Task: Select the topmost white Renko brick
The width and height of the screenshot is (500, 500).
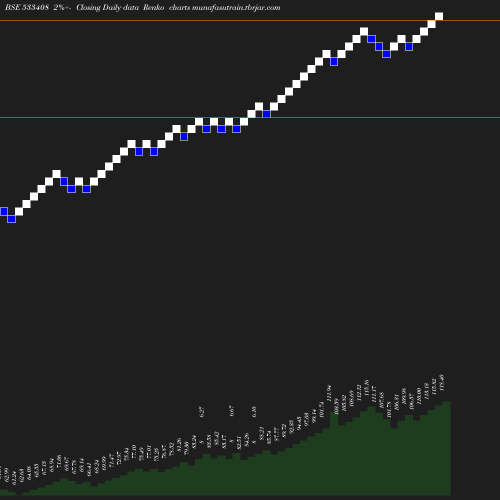Action: (439, 16)
